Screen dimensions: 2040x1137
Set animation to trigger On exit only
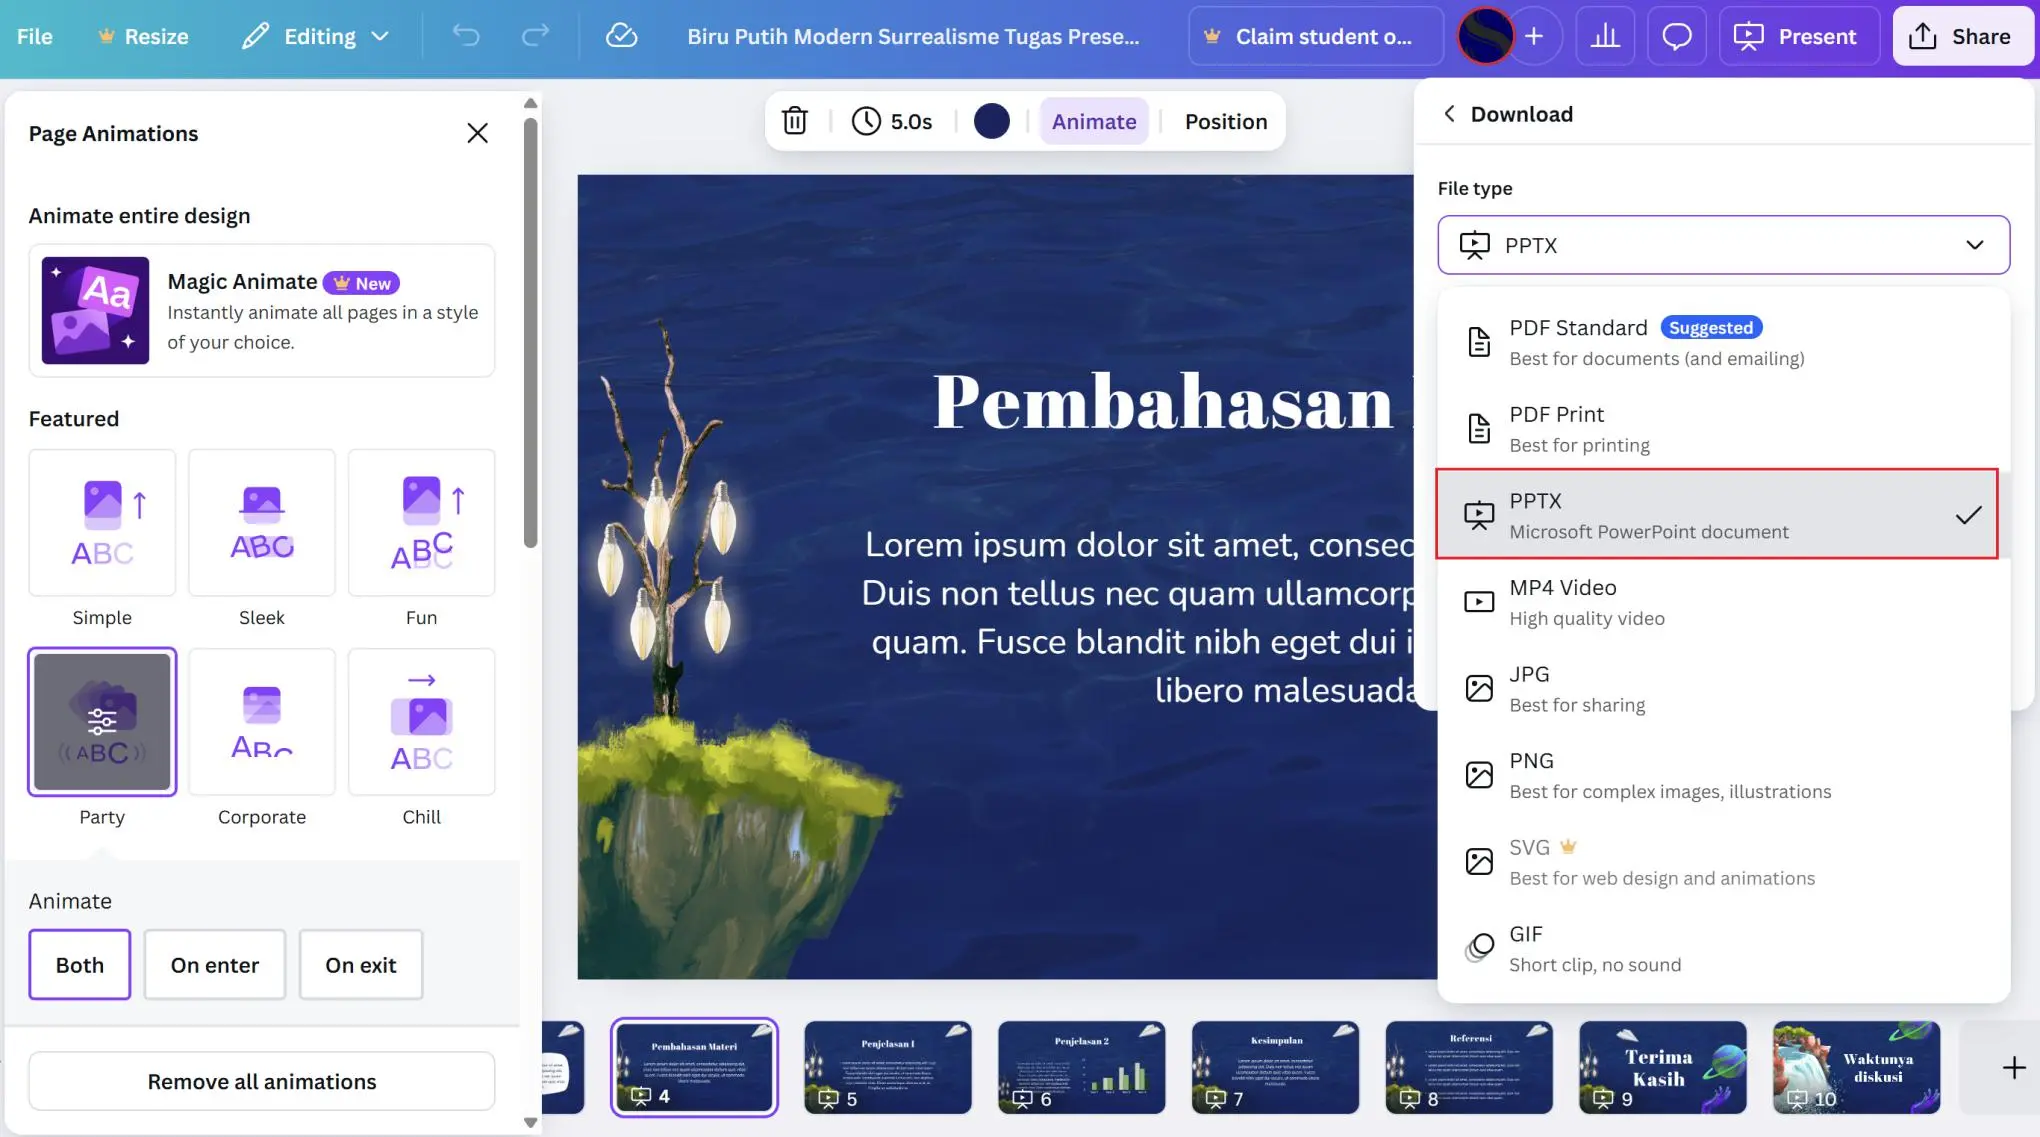pos(361,964)
